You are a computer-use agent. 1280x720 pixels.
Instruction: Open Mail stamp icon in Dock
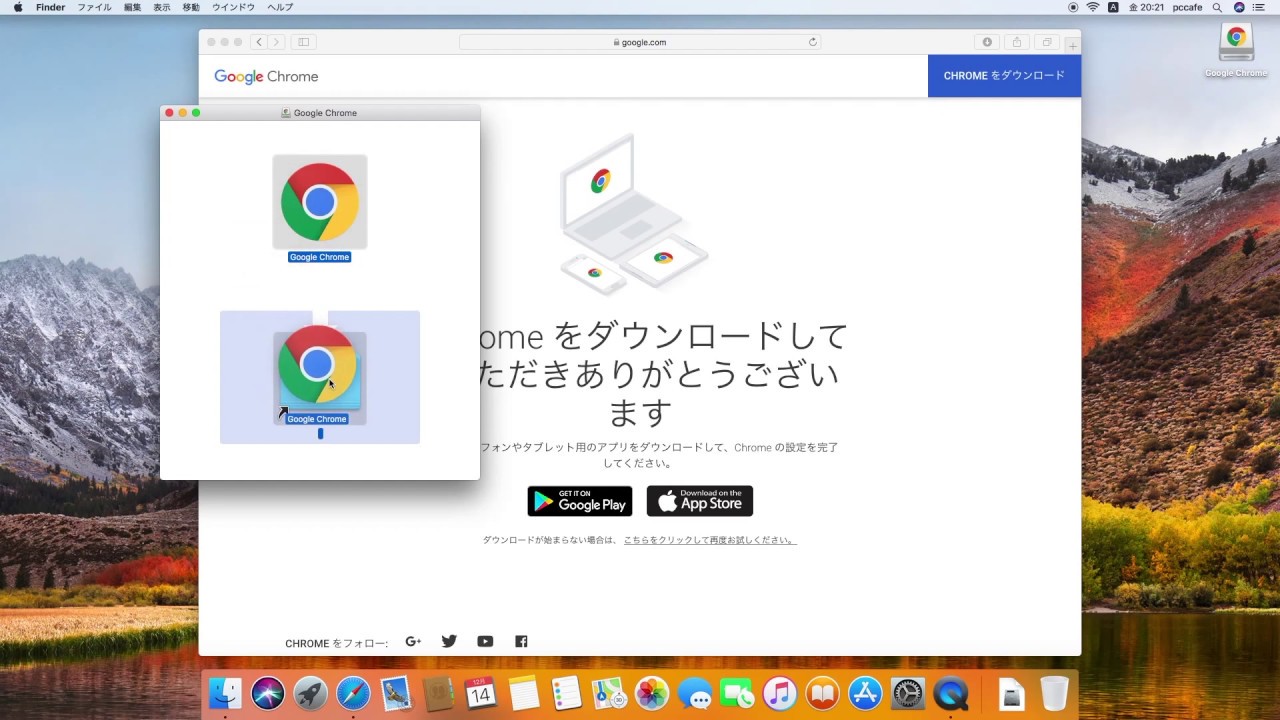click(x=396, y=693)
